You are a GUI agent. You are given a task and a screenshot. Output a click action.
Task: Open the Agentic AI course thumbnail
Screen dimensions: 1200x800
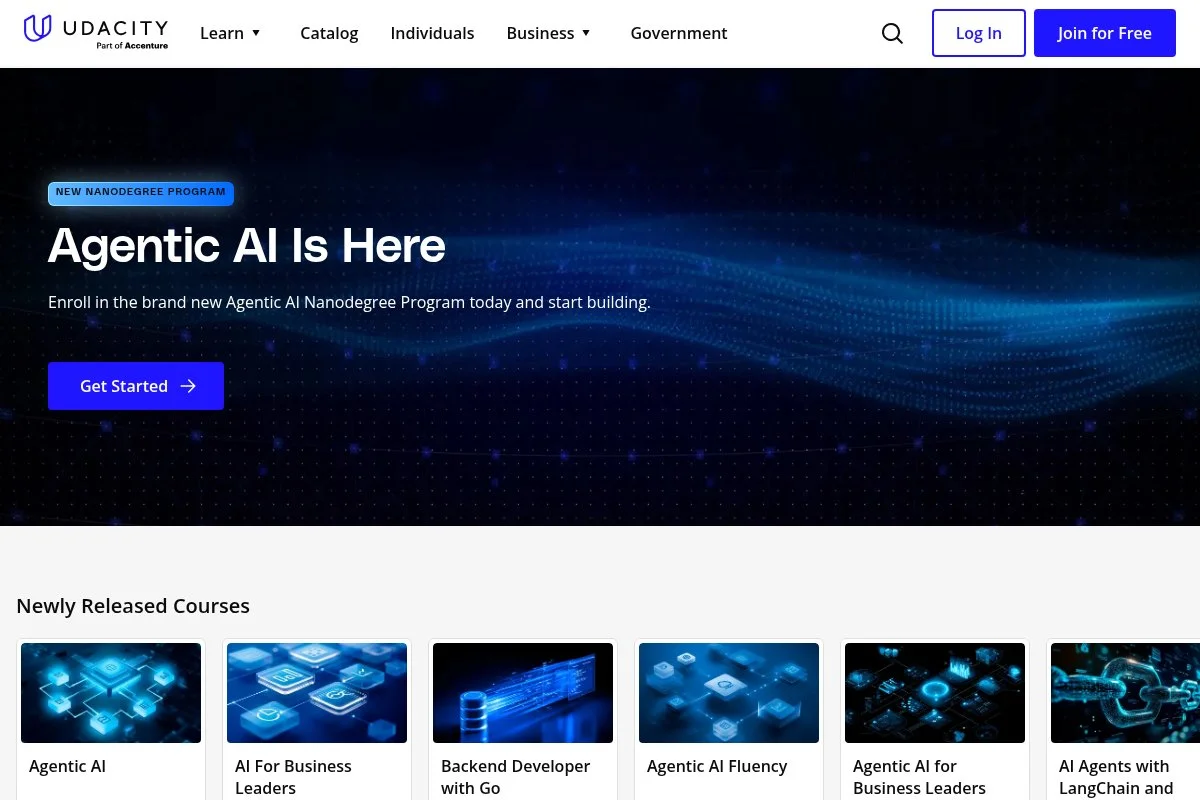pyautogui.click(x=111, y=693)
